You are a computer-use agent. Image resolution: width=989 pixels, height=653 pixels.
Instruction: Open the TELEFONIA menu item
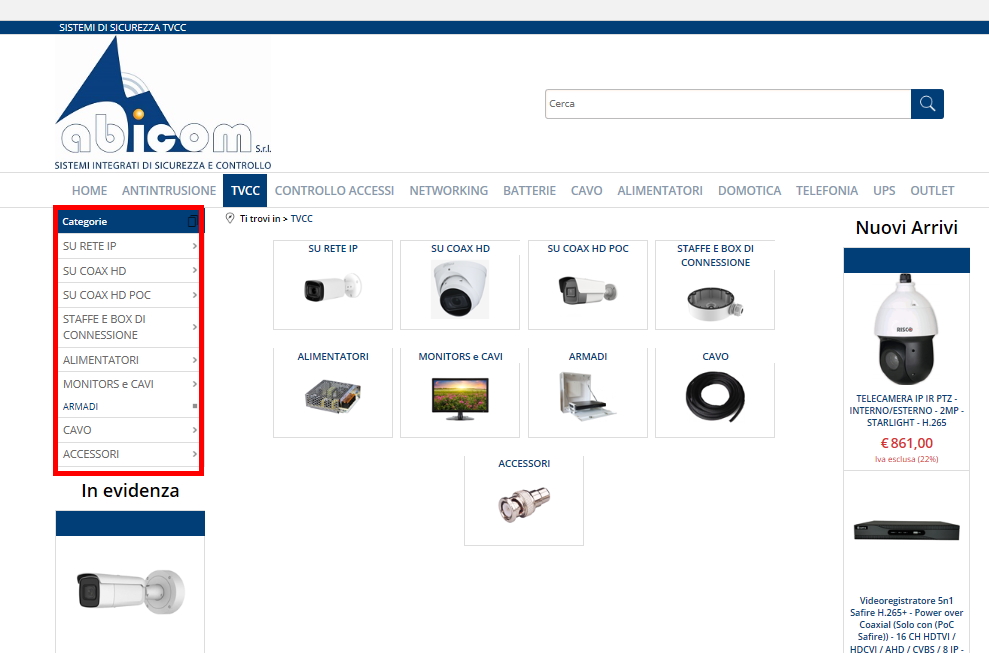[x=827, y=191]
